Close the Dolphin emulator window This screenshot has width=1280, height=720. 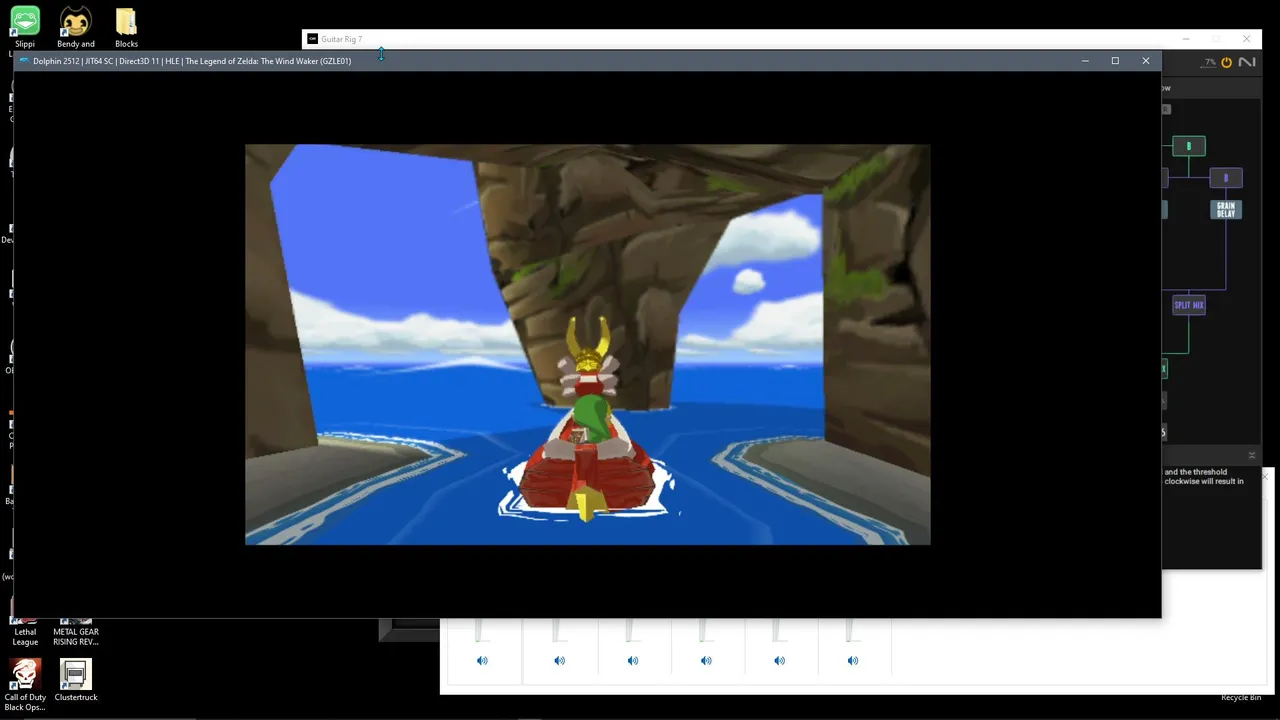[1146, 61]
